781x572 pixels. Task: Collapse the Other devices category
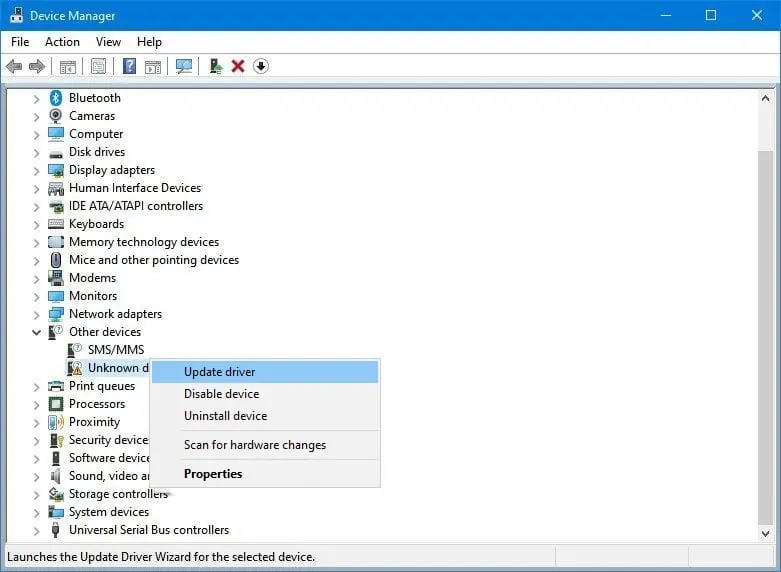pos(36,332)
